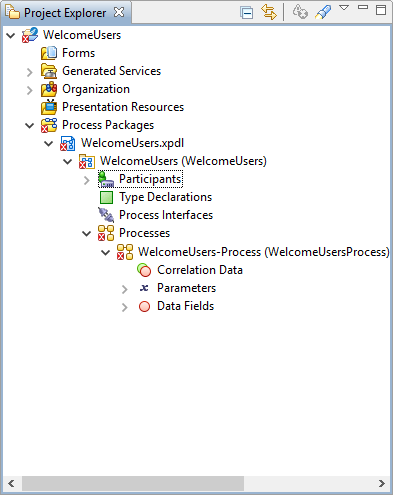The width and height of the screenshot is (393, 495).
Task: Click the WelcomeUsers project icon
Action: pyautogui.click(x=30, y=35)
